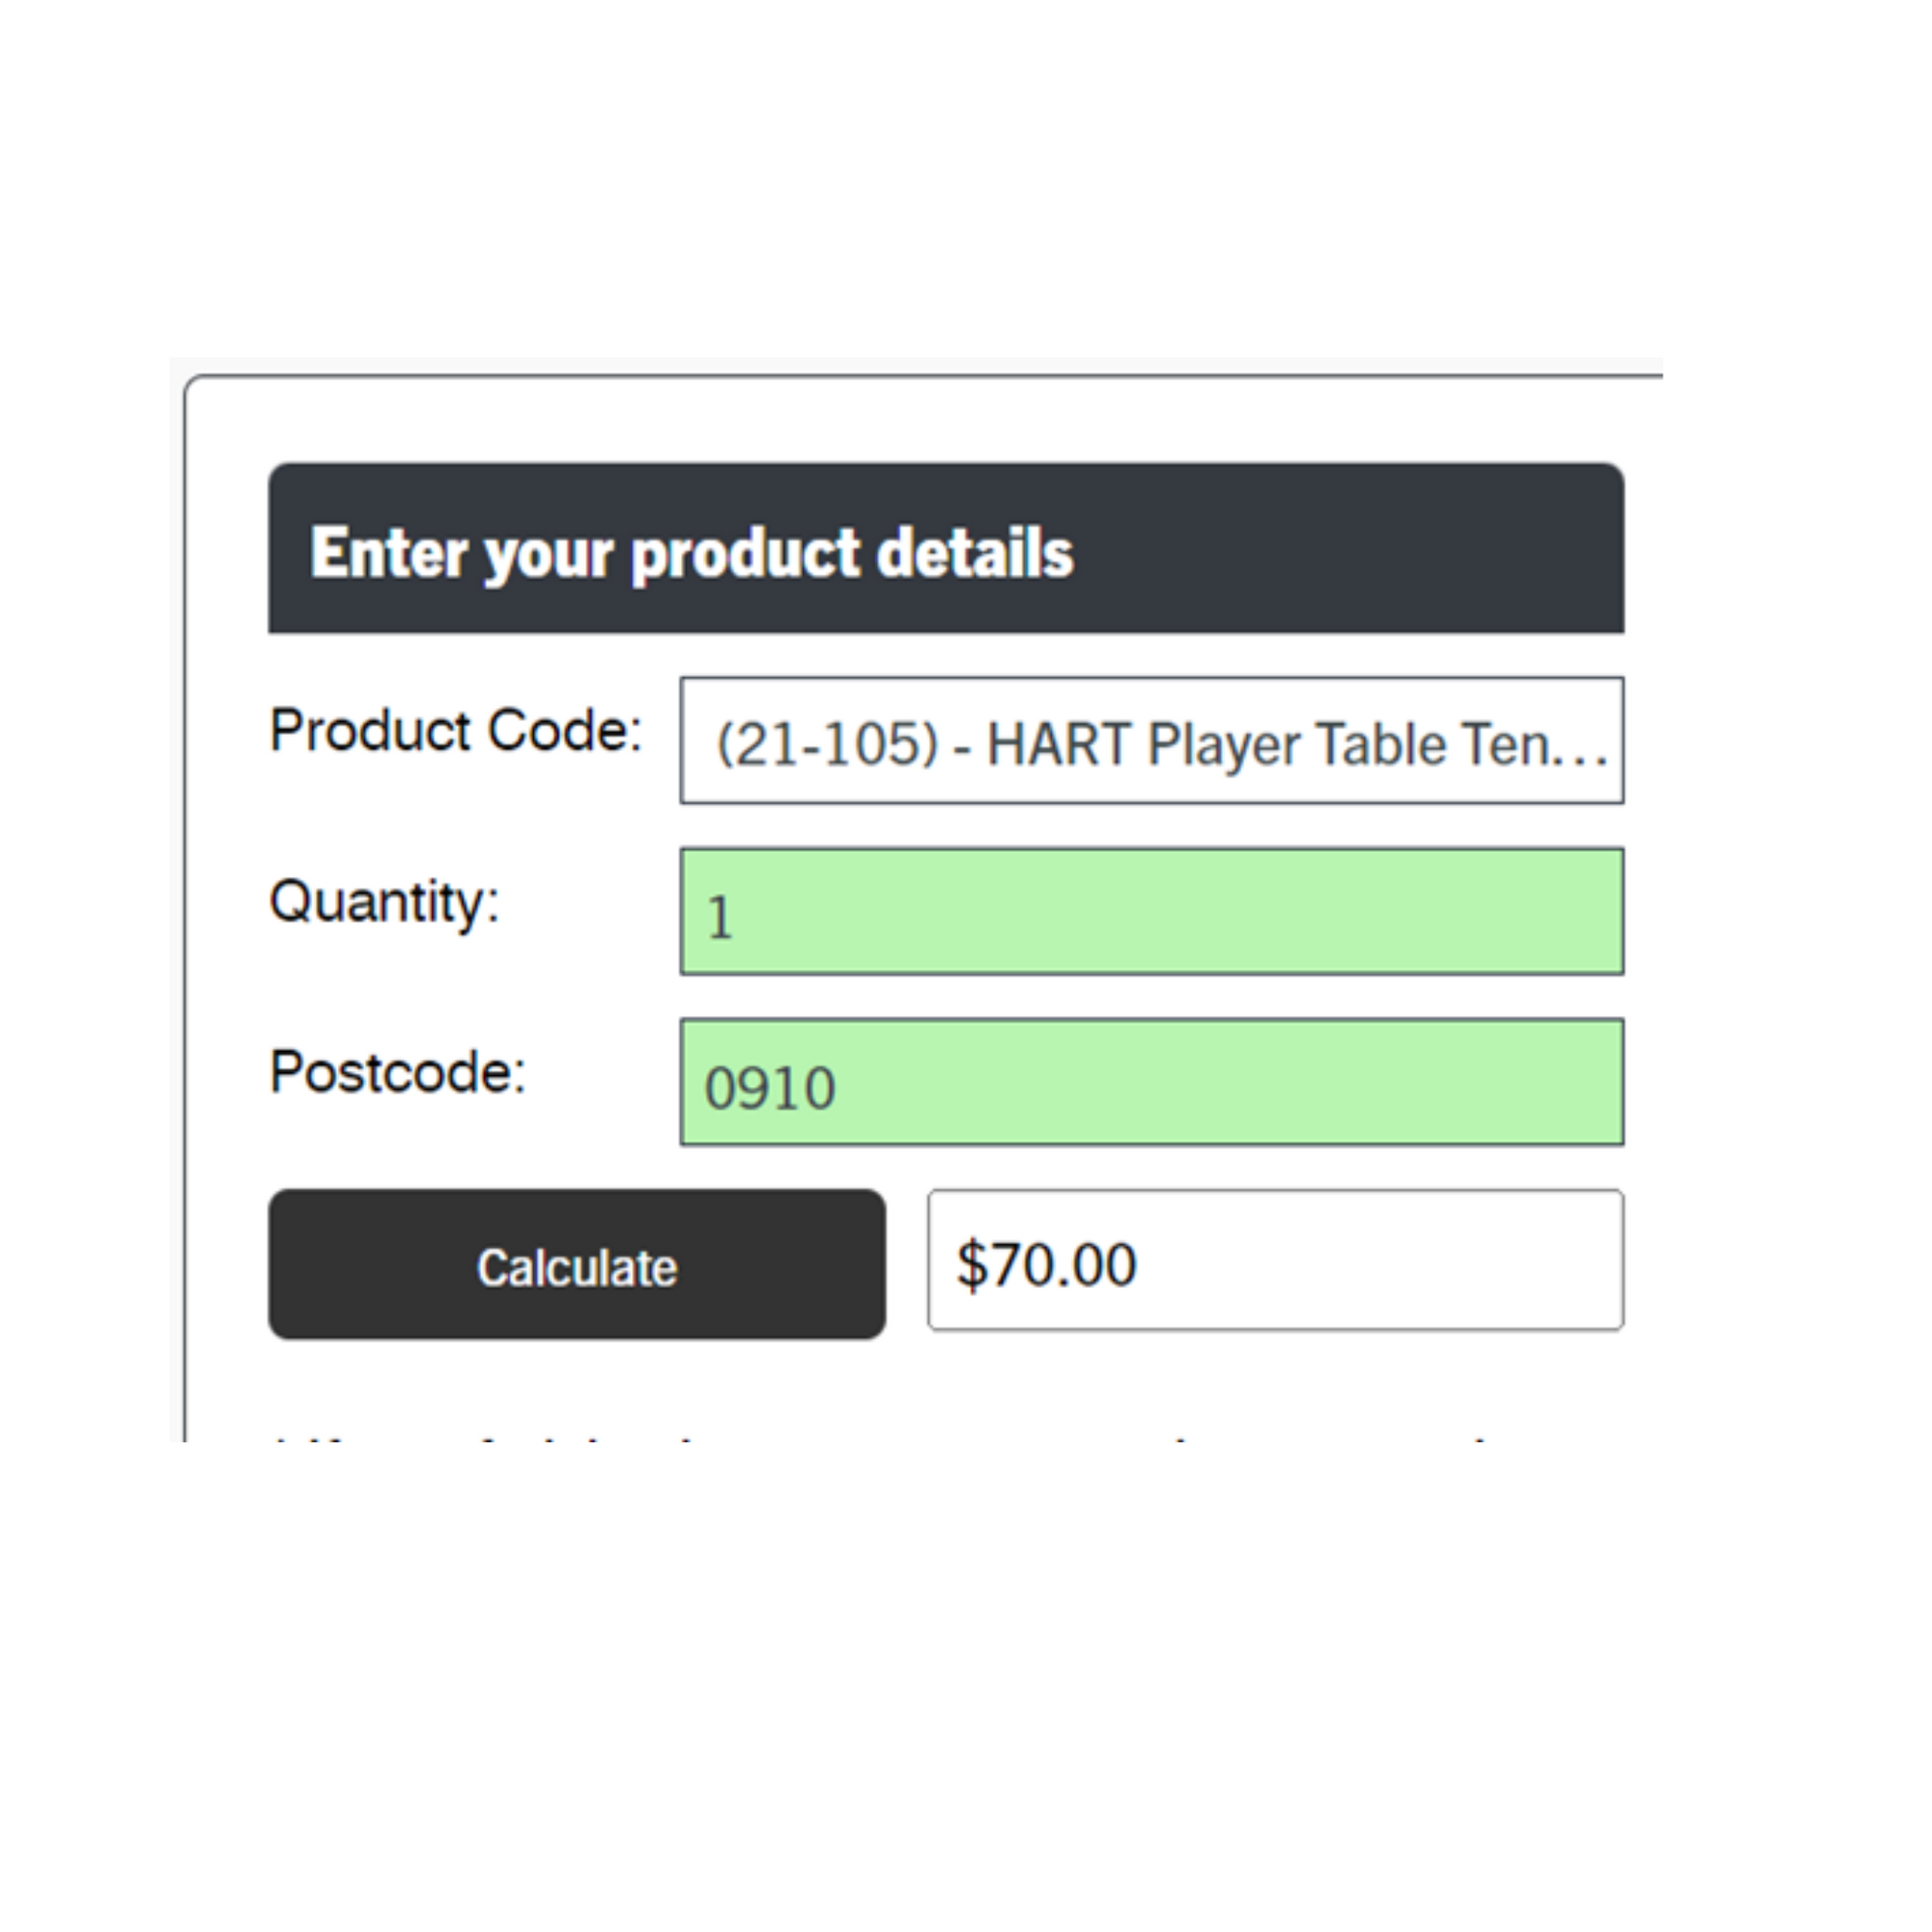Click the dollar sign in the result box
The height and width of the screenshot is (1932, 1932).
(971, 1264)
